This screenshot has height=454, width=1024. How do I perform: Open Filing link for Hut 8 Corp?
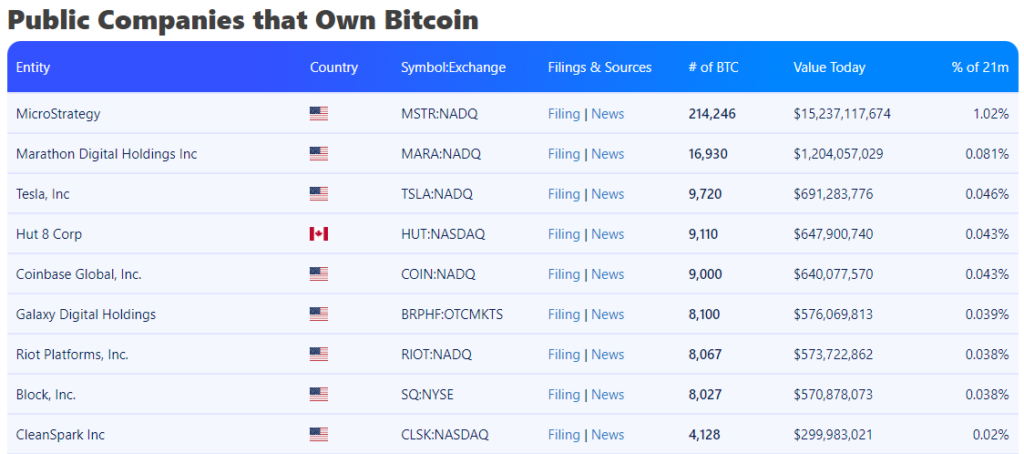(564, 234)
